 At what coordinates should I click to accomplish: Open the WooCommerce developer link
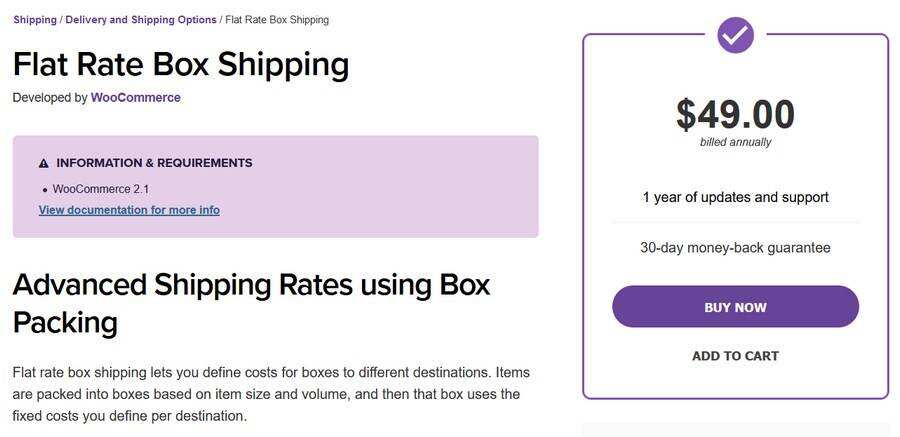pyautogui.click(x=136, y=98)
